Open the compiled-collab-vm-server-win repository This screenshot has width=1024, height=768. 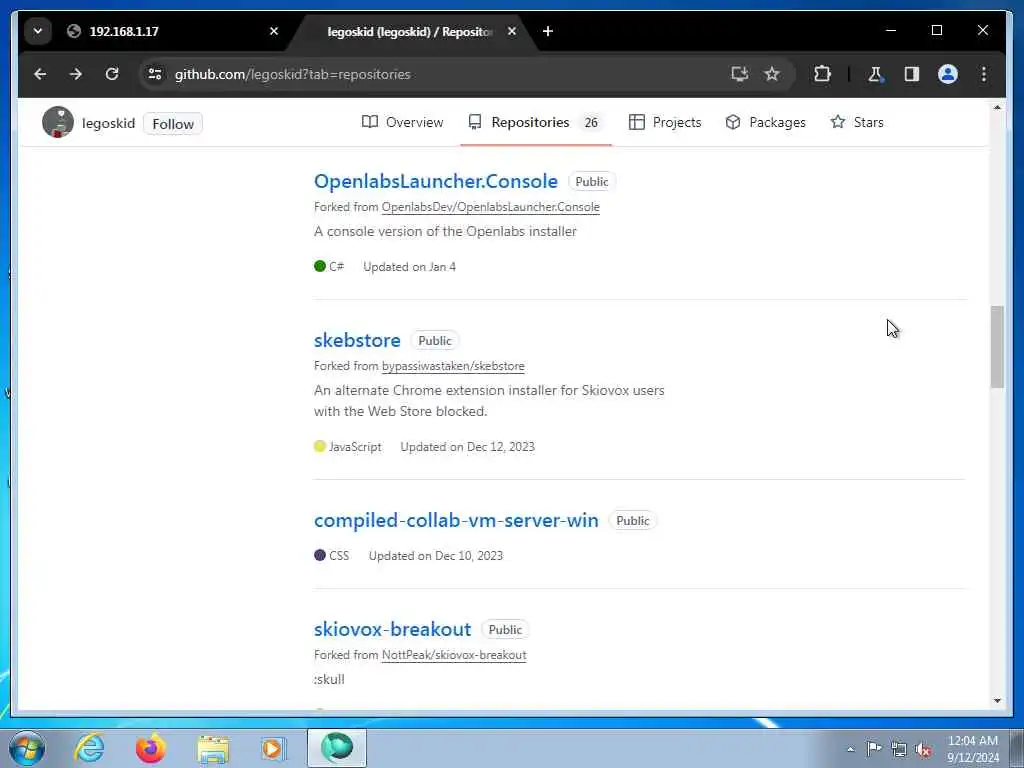[456, 520]
